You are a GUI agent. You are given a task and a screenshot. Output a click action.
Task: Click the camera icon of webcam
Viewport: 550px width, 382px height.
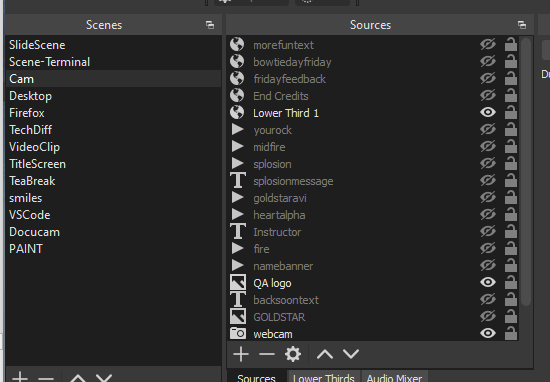(x=237, y=333)
